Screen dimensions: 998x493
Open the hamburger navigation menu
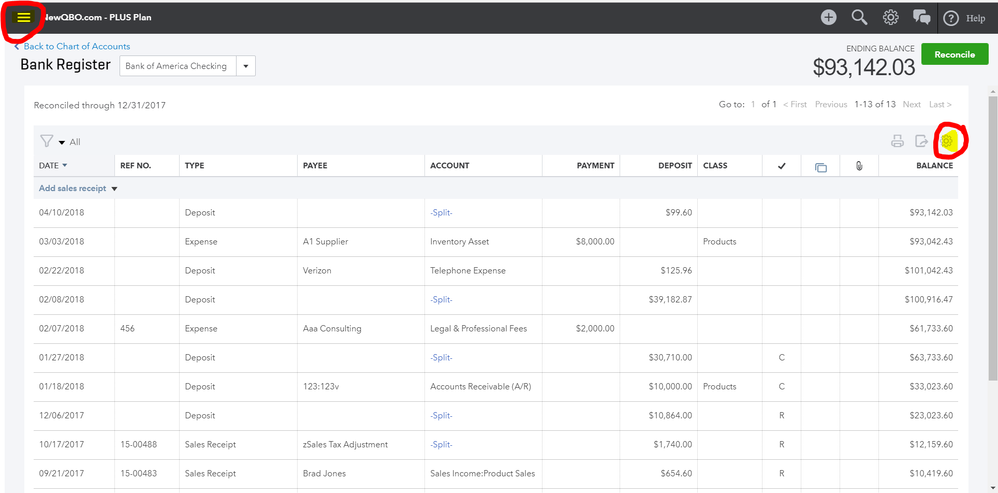pyautogui.click(x=23, y=17)
